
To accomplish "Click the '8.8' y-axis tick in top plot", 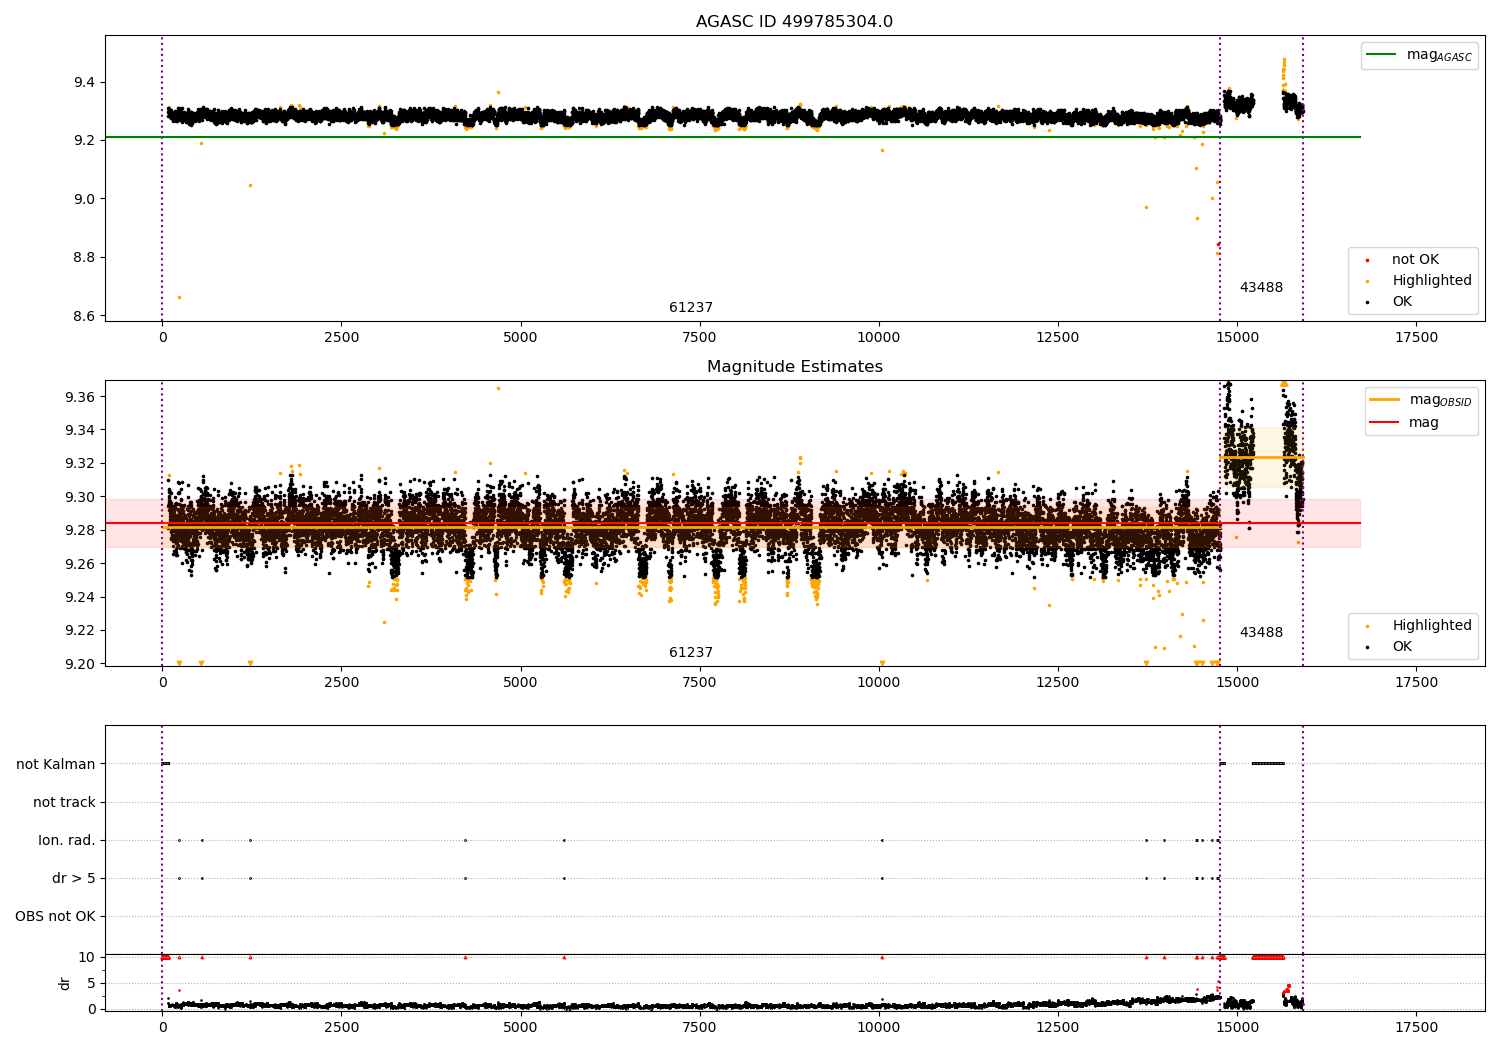I will point(85,257).
